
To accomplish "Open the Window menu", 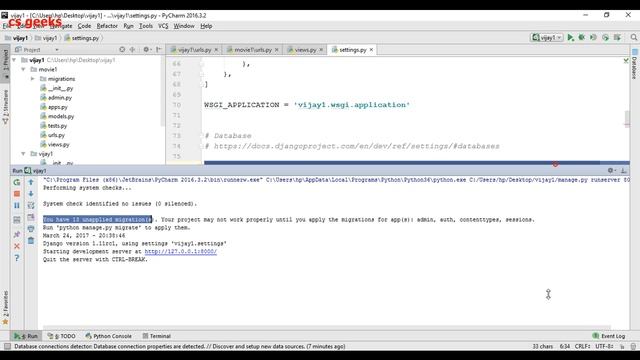I will 184,26.
